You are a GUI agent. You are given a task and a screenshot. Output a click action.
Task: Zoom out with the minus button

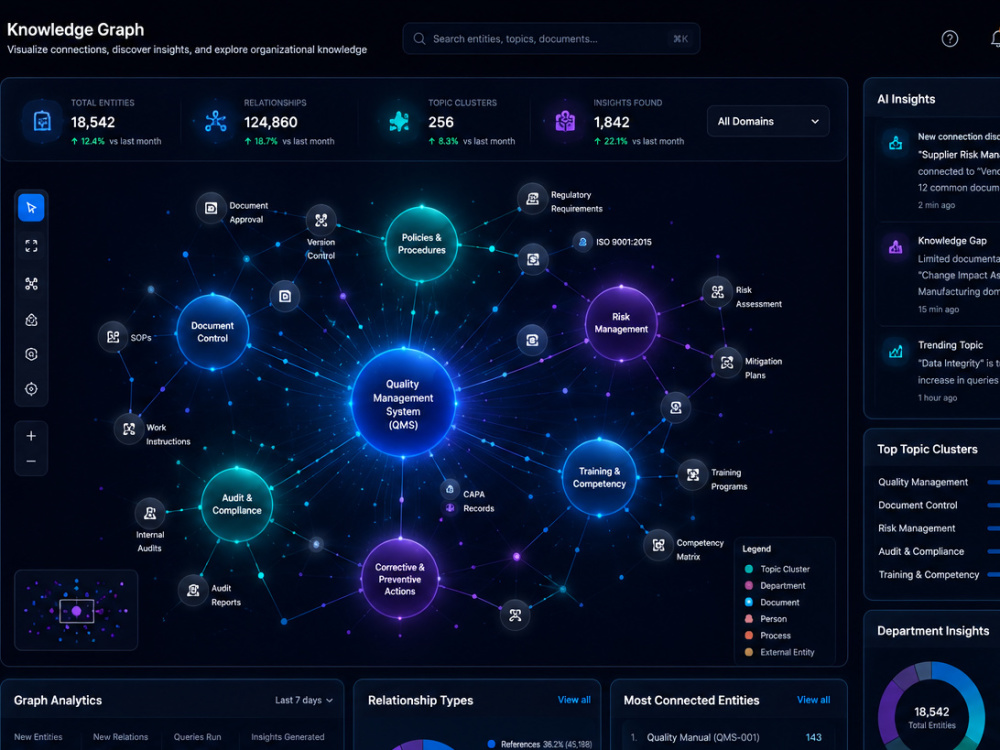pos(31,461)
